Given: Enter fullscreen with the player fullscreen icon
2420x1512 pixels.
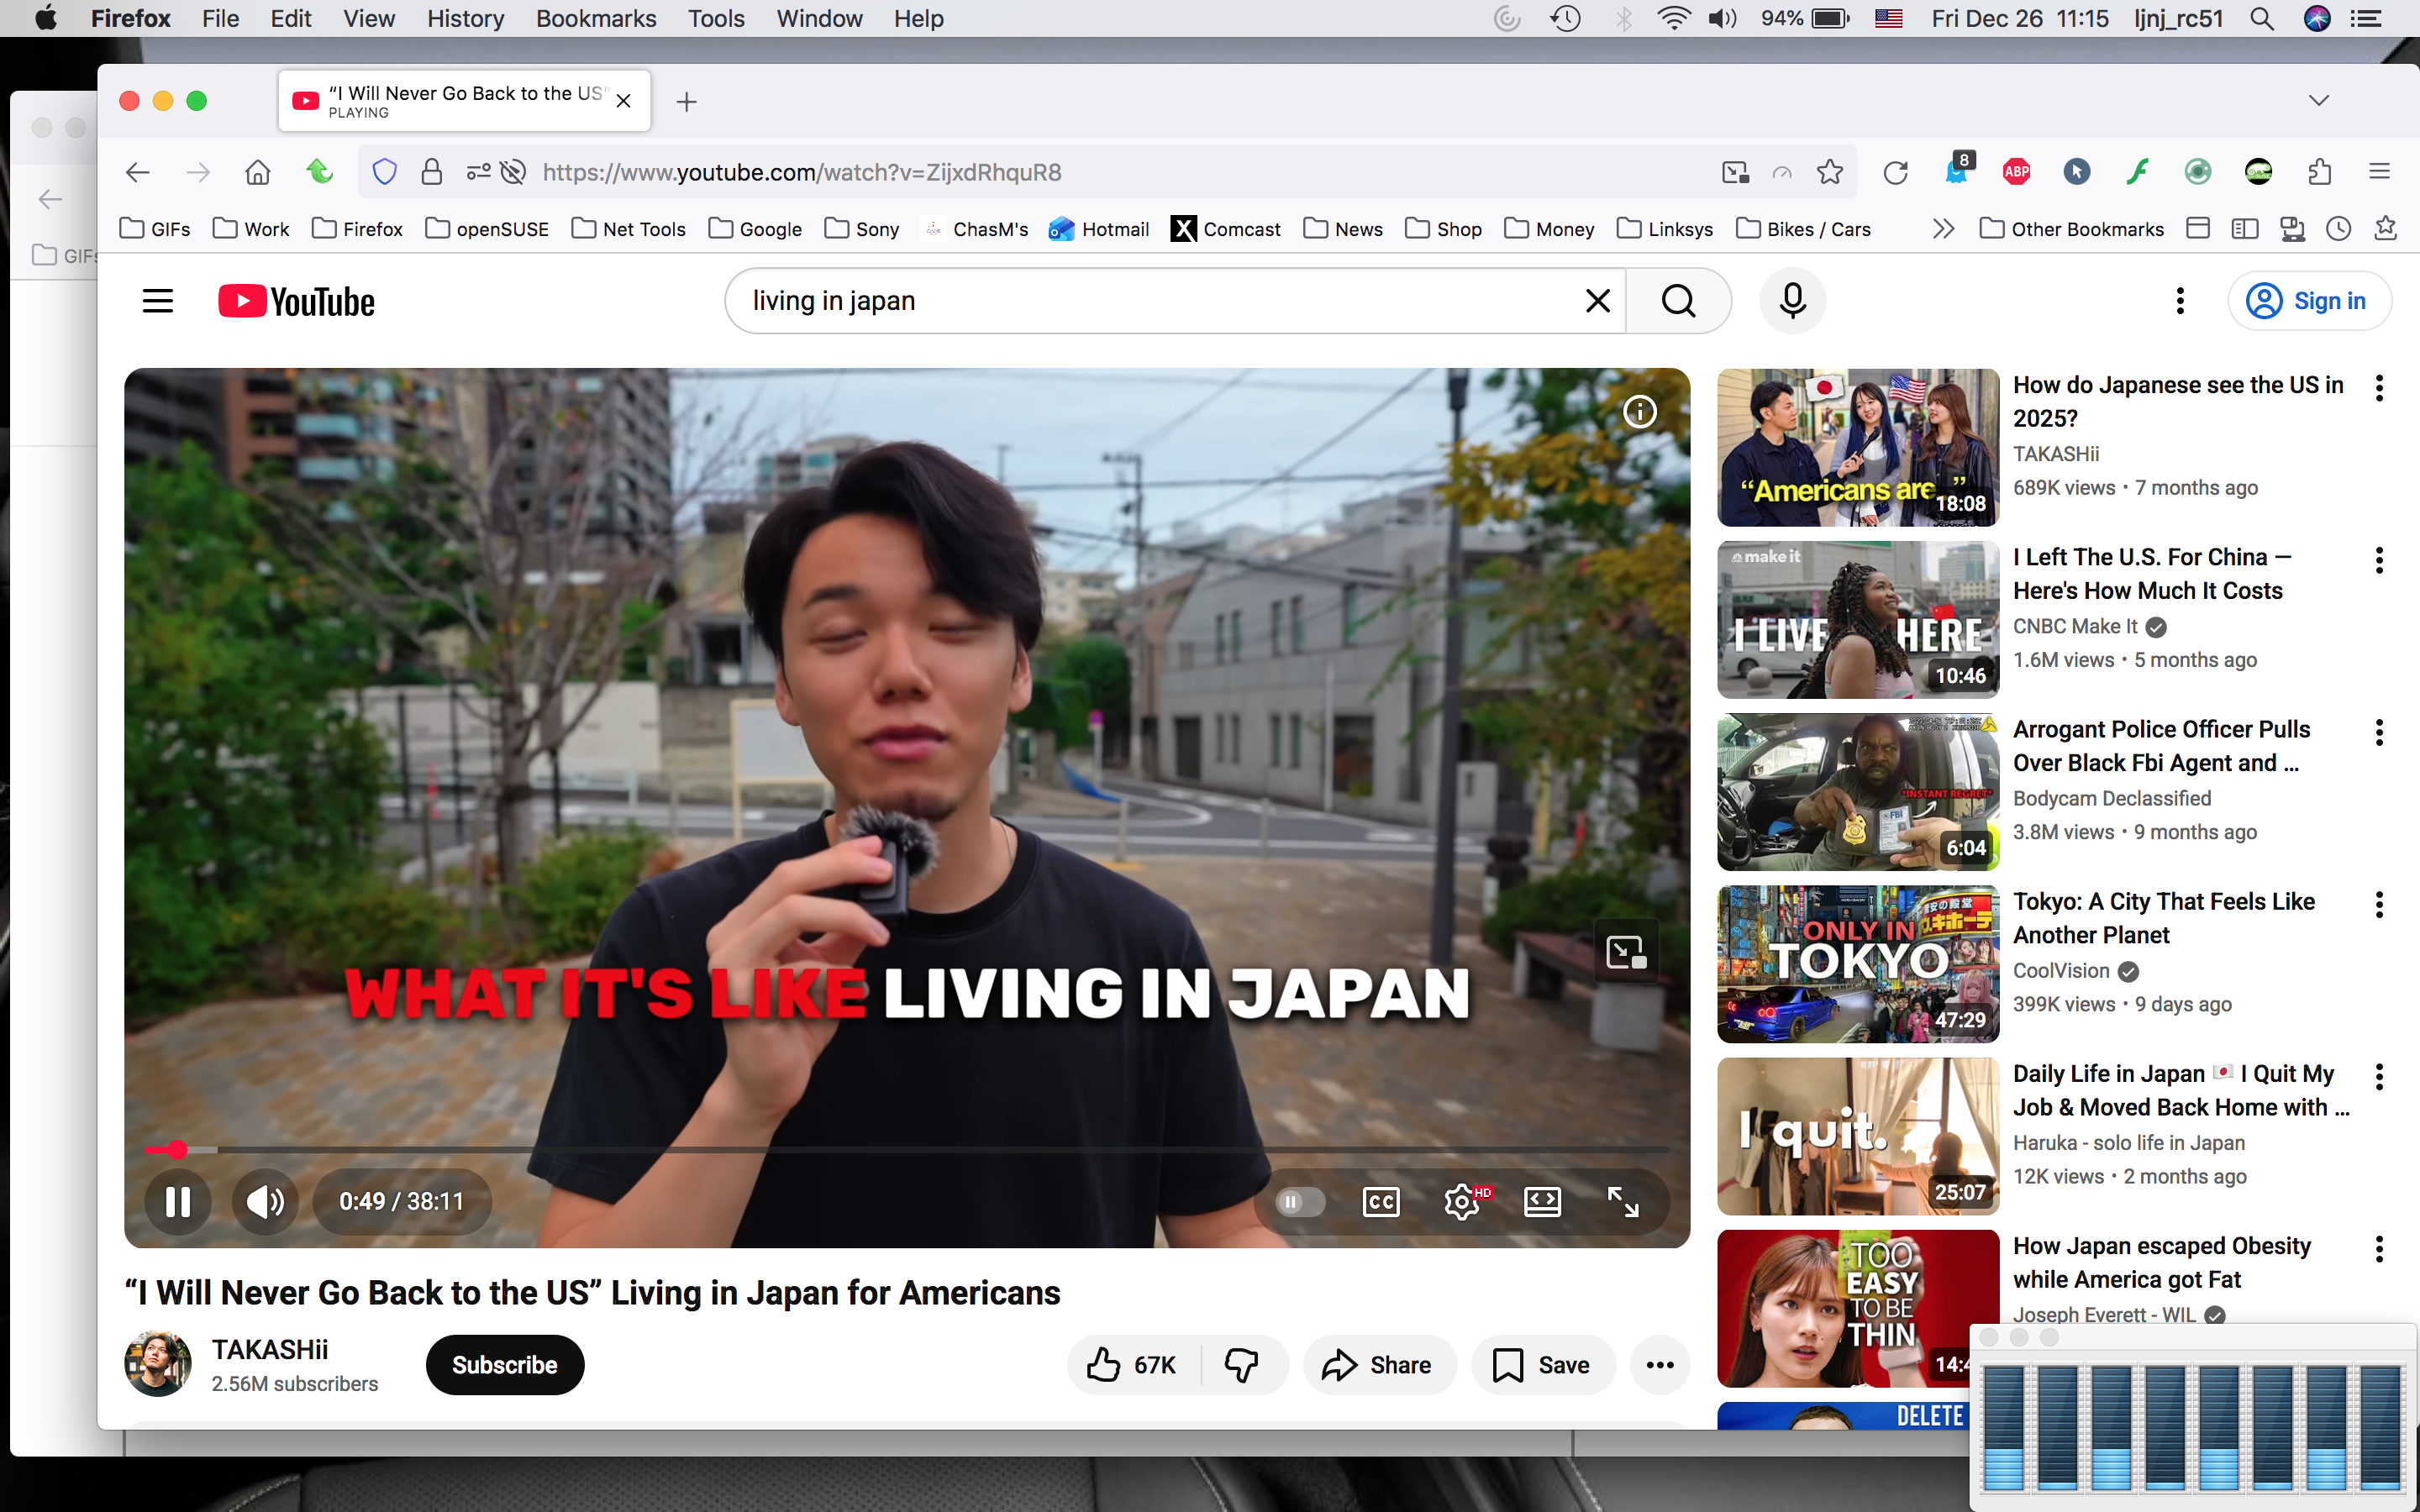Looking at the screenshot, I should (1622, 1201).
